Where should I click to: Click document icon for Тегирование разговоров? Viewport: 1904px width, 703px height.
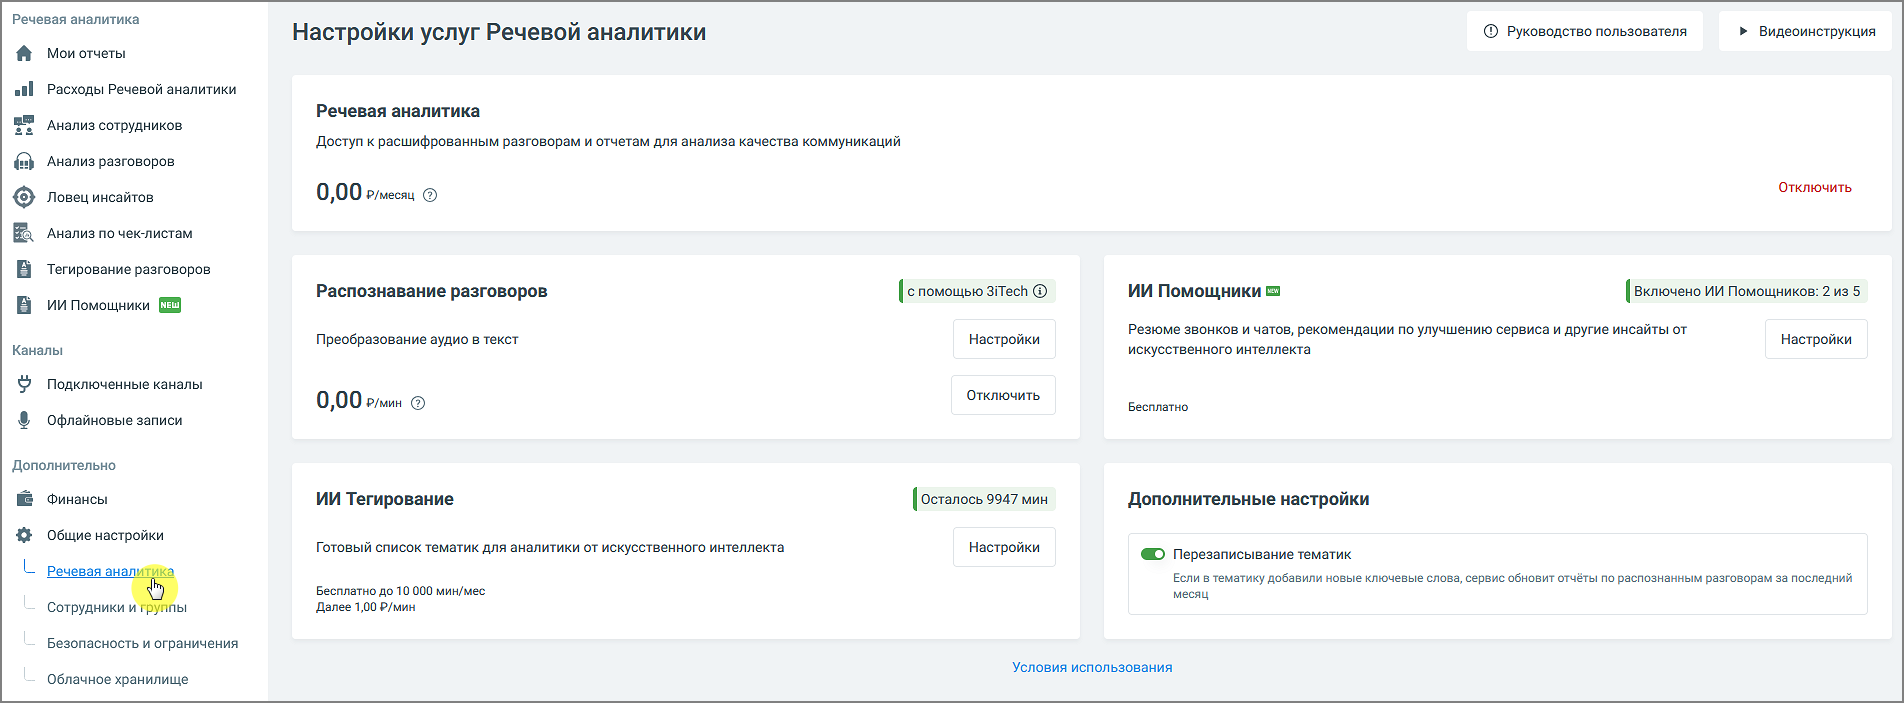tap(24, 269)
